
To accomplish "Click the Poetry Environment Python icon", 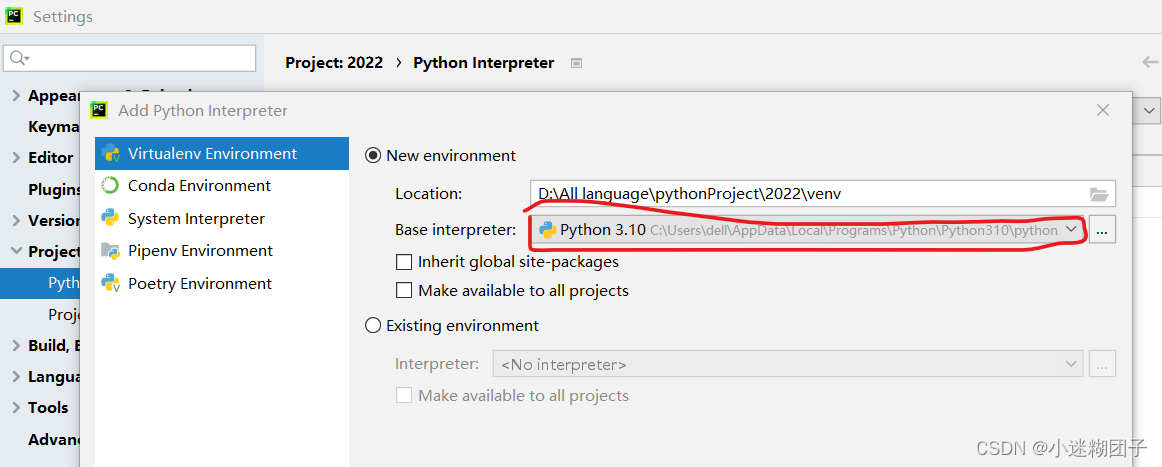I will click(111, 283).
